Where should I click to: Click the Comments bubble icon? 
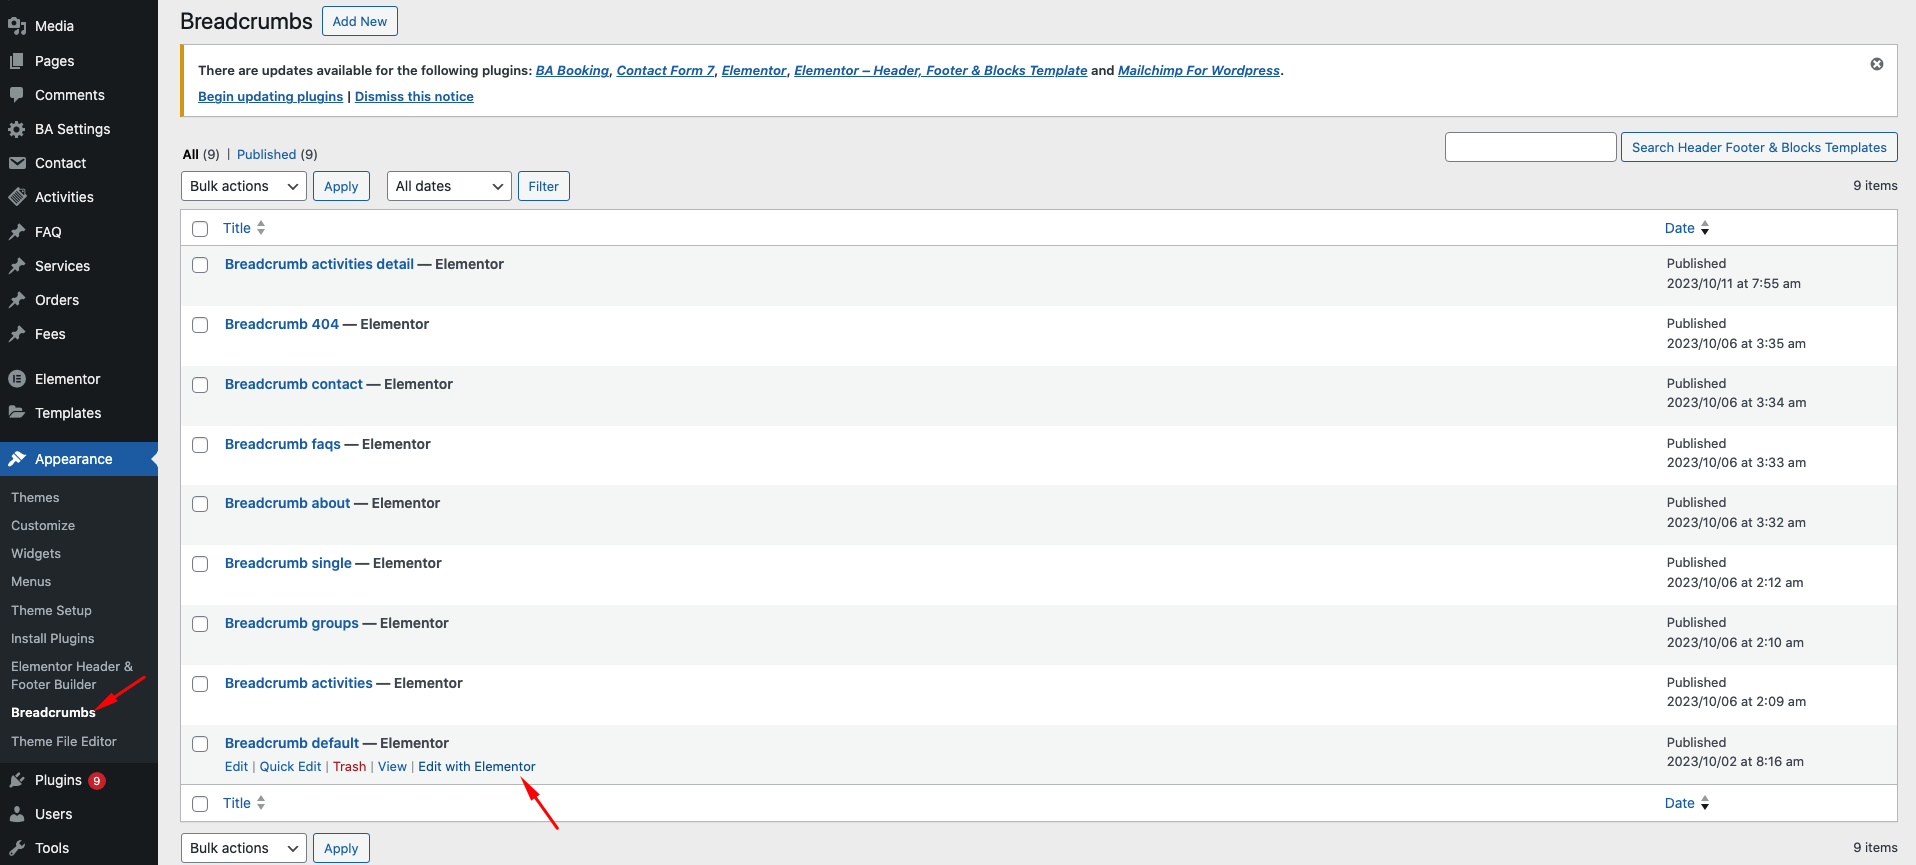tap(17, 95)
